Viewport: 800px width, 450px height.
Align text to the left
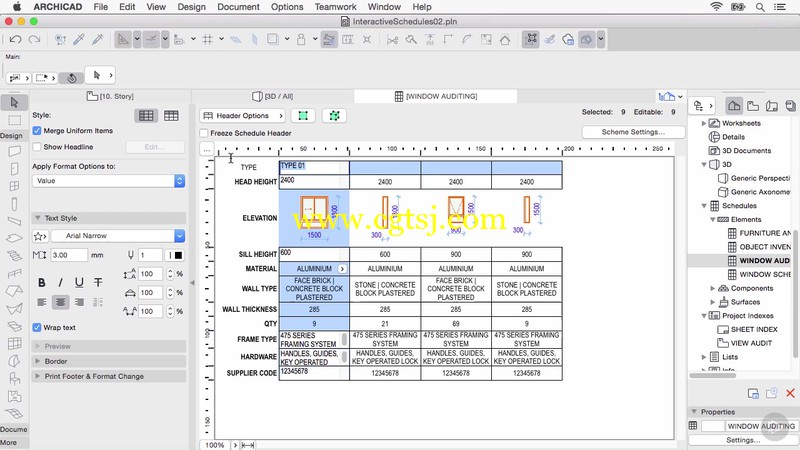(42, 302)
